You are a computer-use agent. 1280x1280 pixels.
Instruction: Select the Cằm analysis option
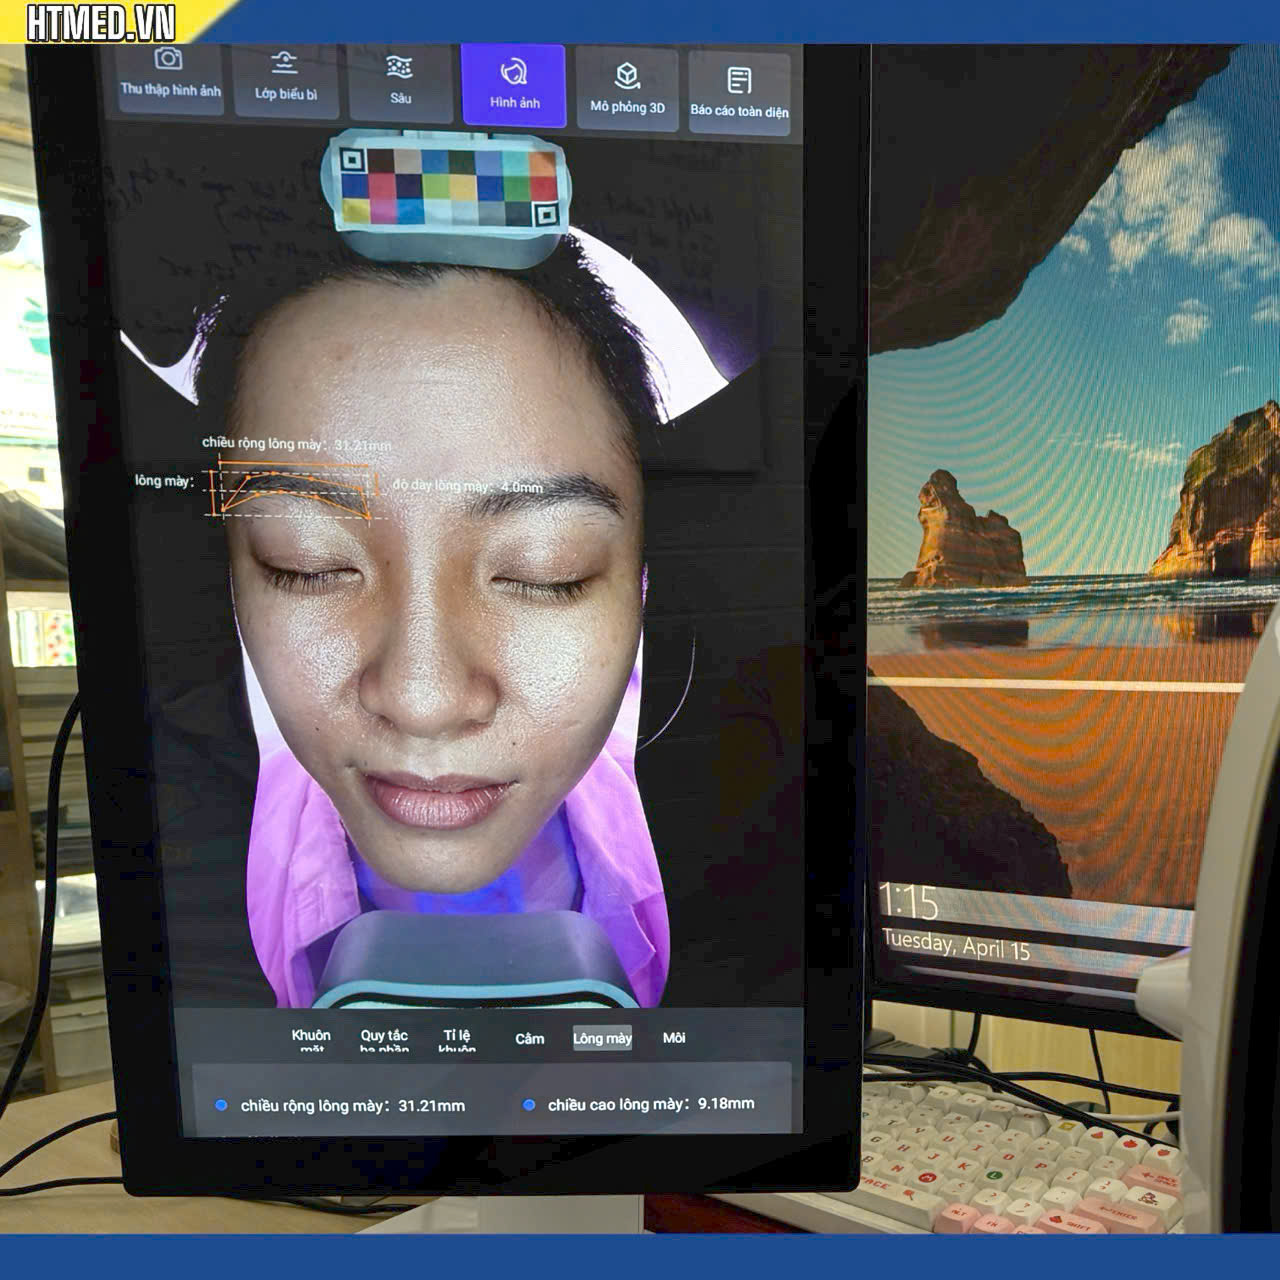(x=530, y=1039)
